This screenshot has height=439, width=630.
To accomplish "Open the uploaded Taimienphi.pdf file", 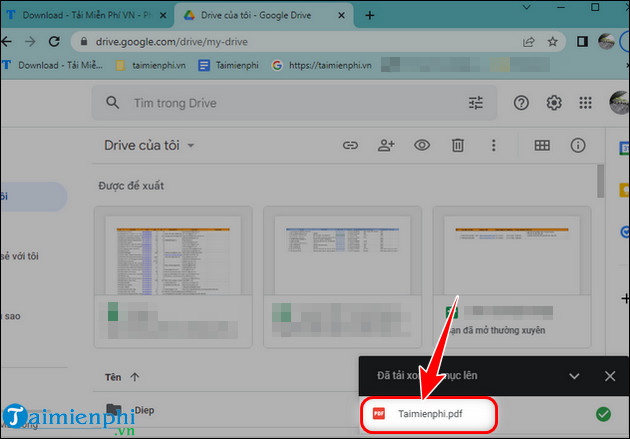I will 430,414.
